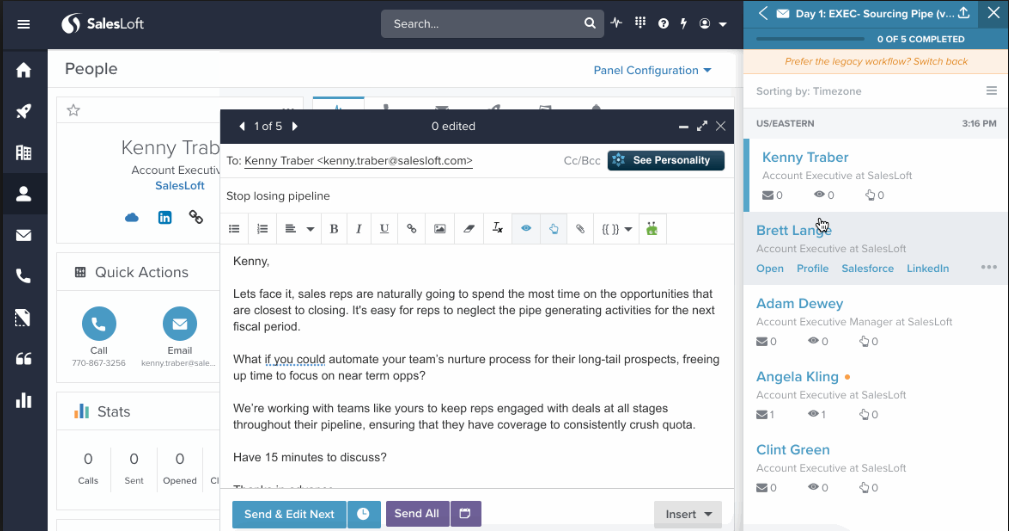Insert a bulleted list
1009x531 pixels.
[x=234, y=228]
